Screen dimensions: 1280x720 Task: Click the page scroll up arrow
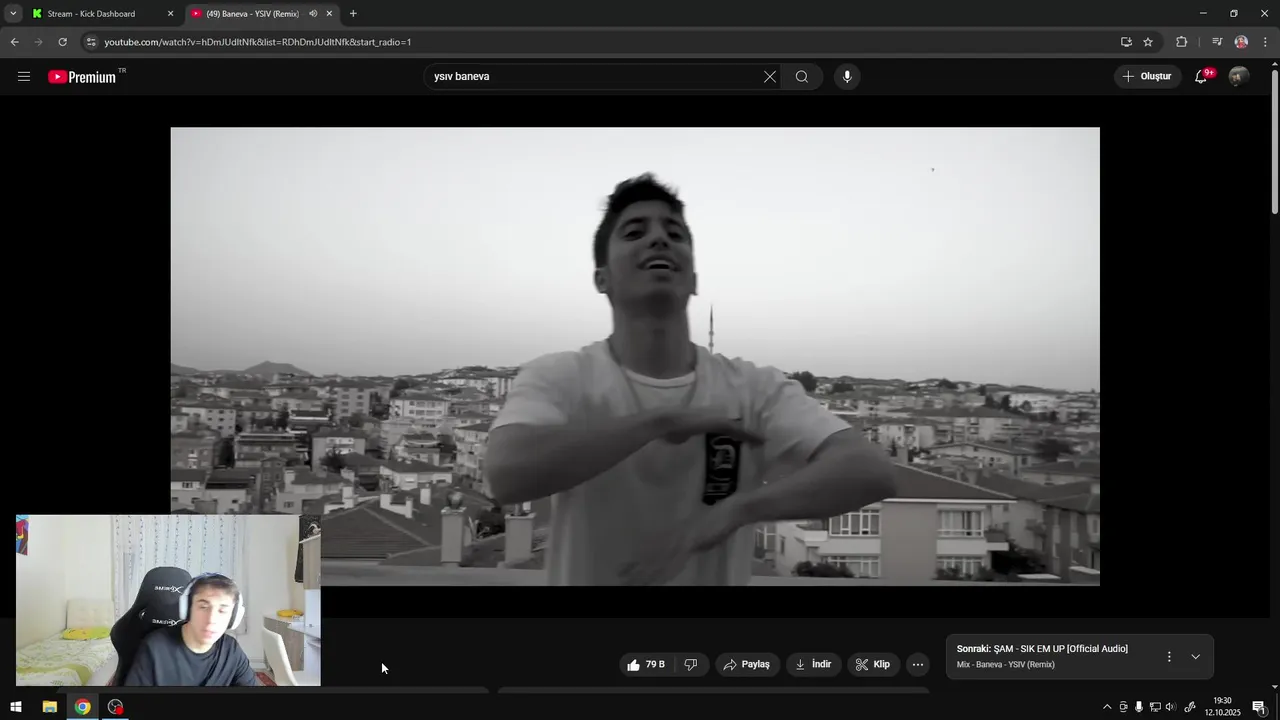[1274, 64]
